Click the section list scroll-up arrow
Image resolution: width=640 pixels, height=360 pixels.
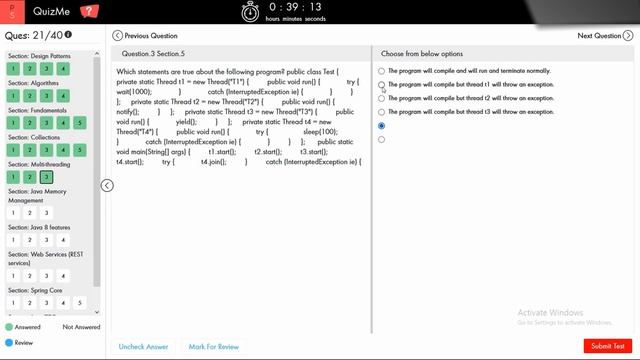point(97,53)
